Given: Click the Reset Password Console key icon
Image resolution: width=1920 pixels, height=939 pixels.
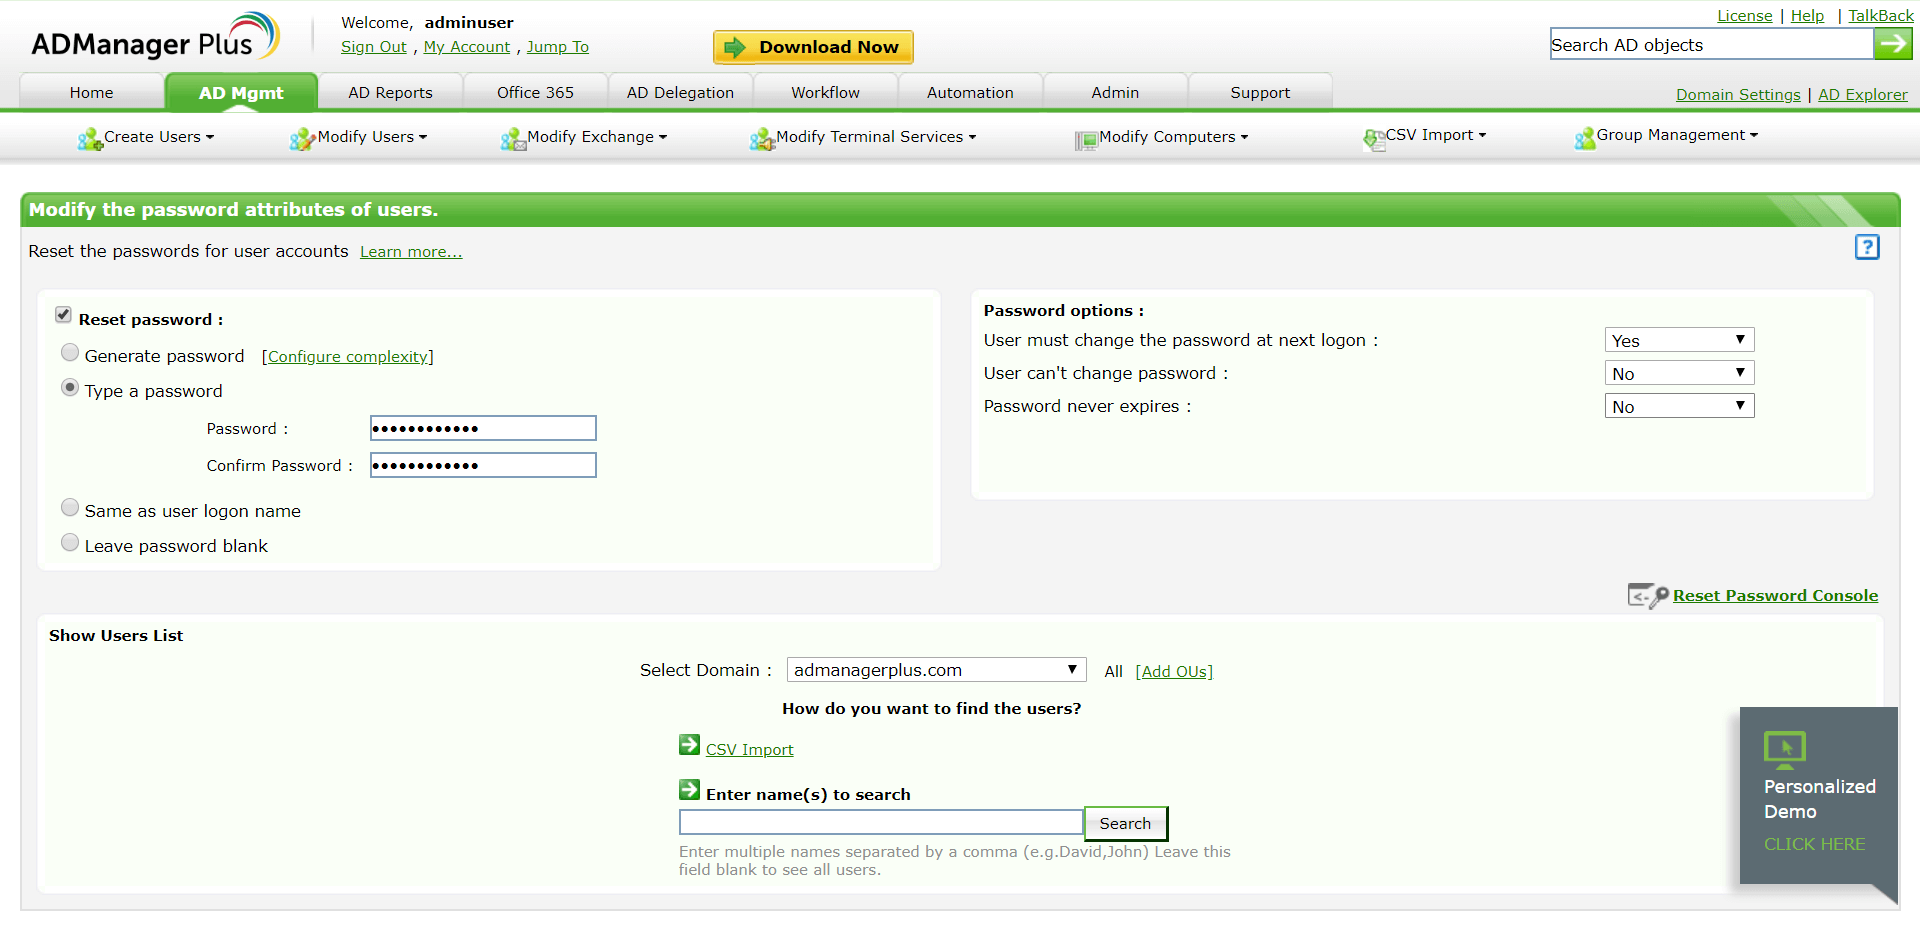Looking at the screenshot, I should pyautogui.click(x=1648, y=596).
